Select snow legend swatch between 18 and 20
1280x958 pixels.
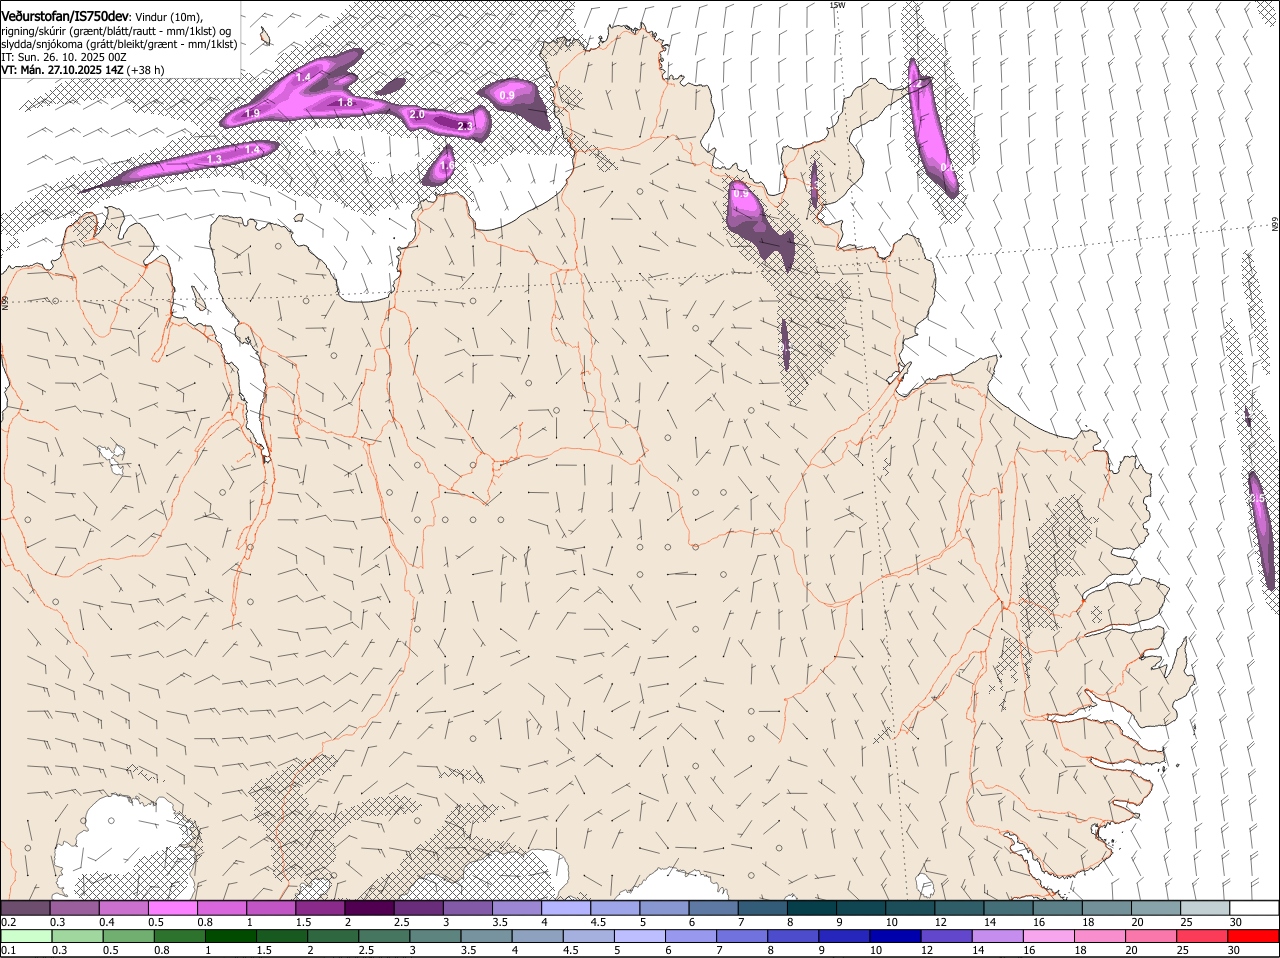(x=1107, y=908)
